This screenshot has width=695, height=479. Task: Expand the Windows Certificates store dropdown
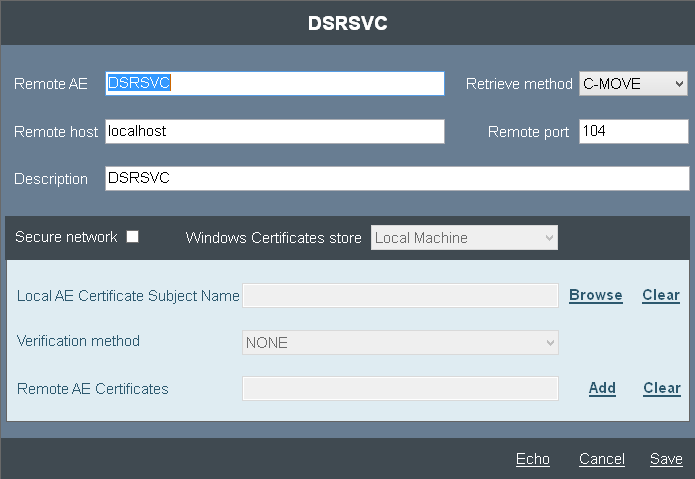coord(464,238)
